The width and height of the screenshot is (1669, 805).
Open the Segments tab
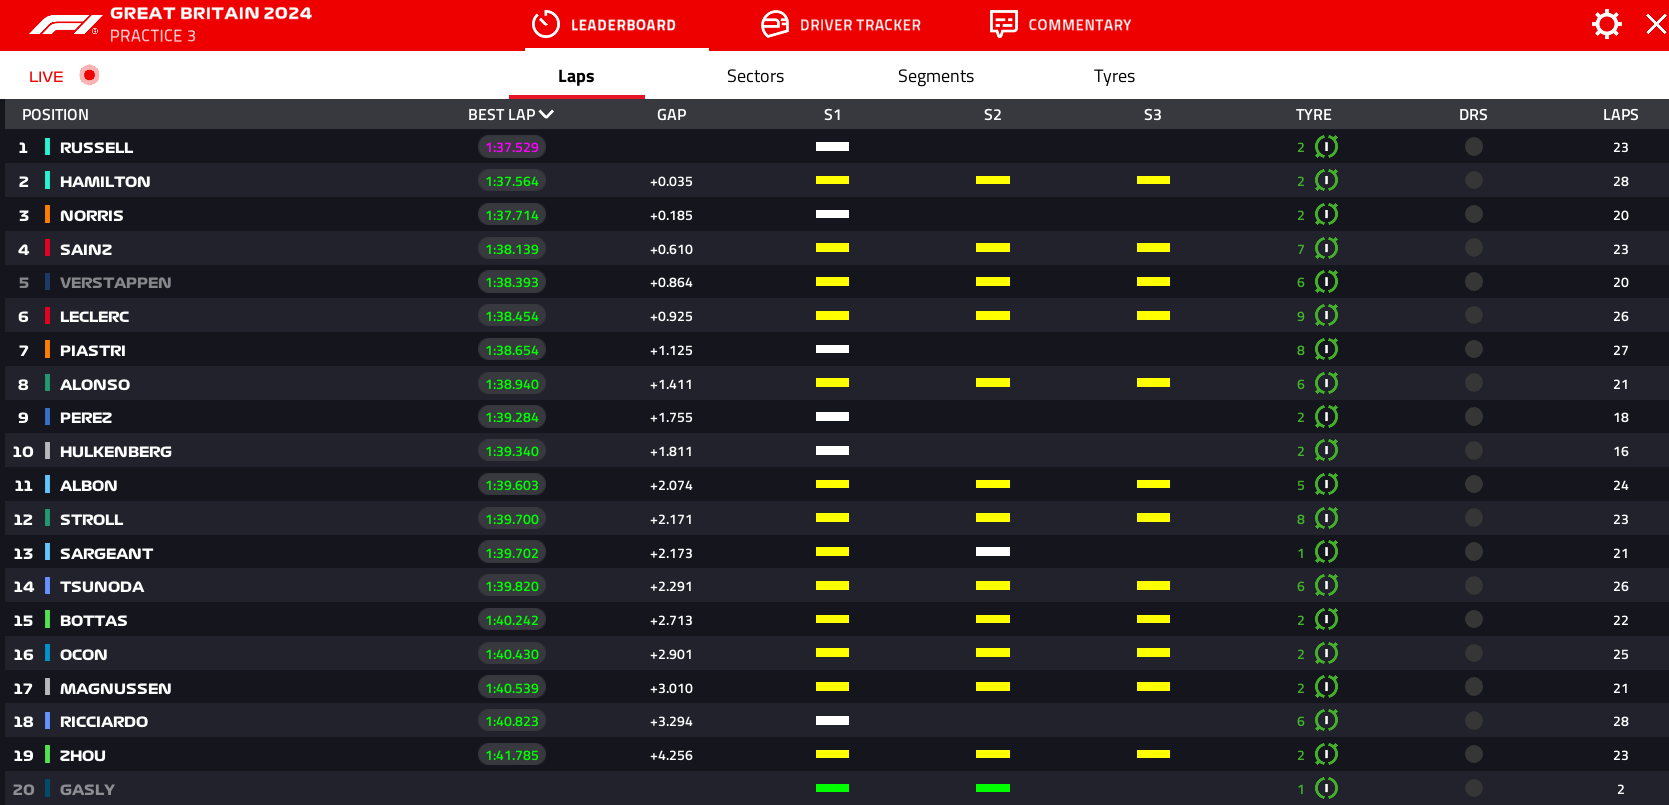click(935, 76)
